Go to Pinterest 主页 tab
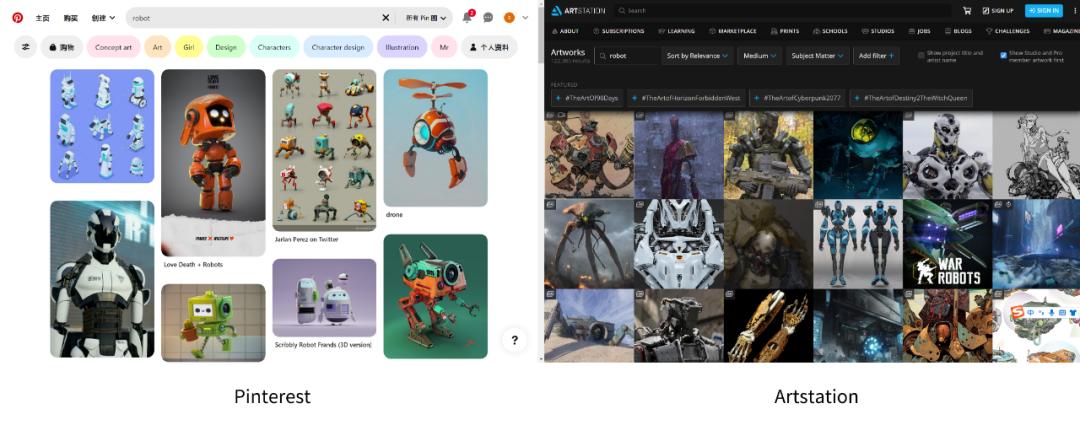1080x425 pixels. 42,18
